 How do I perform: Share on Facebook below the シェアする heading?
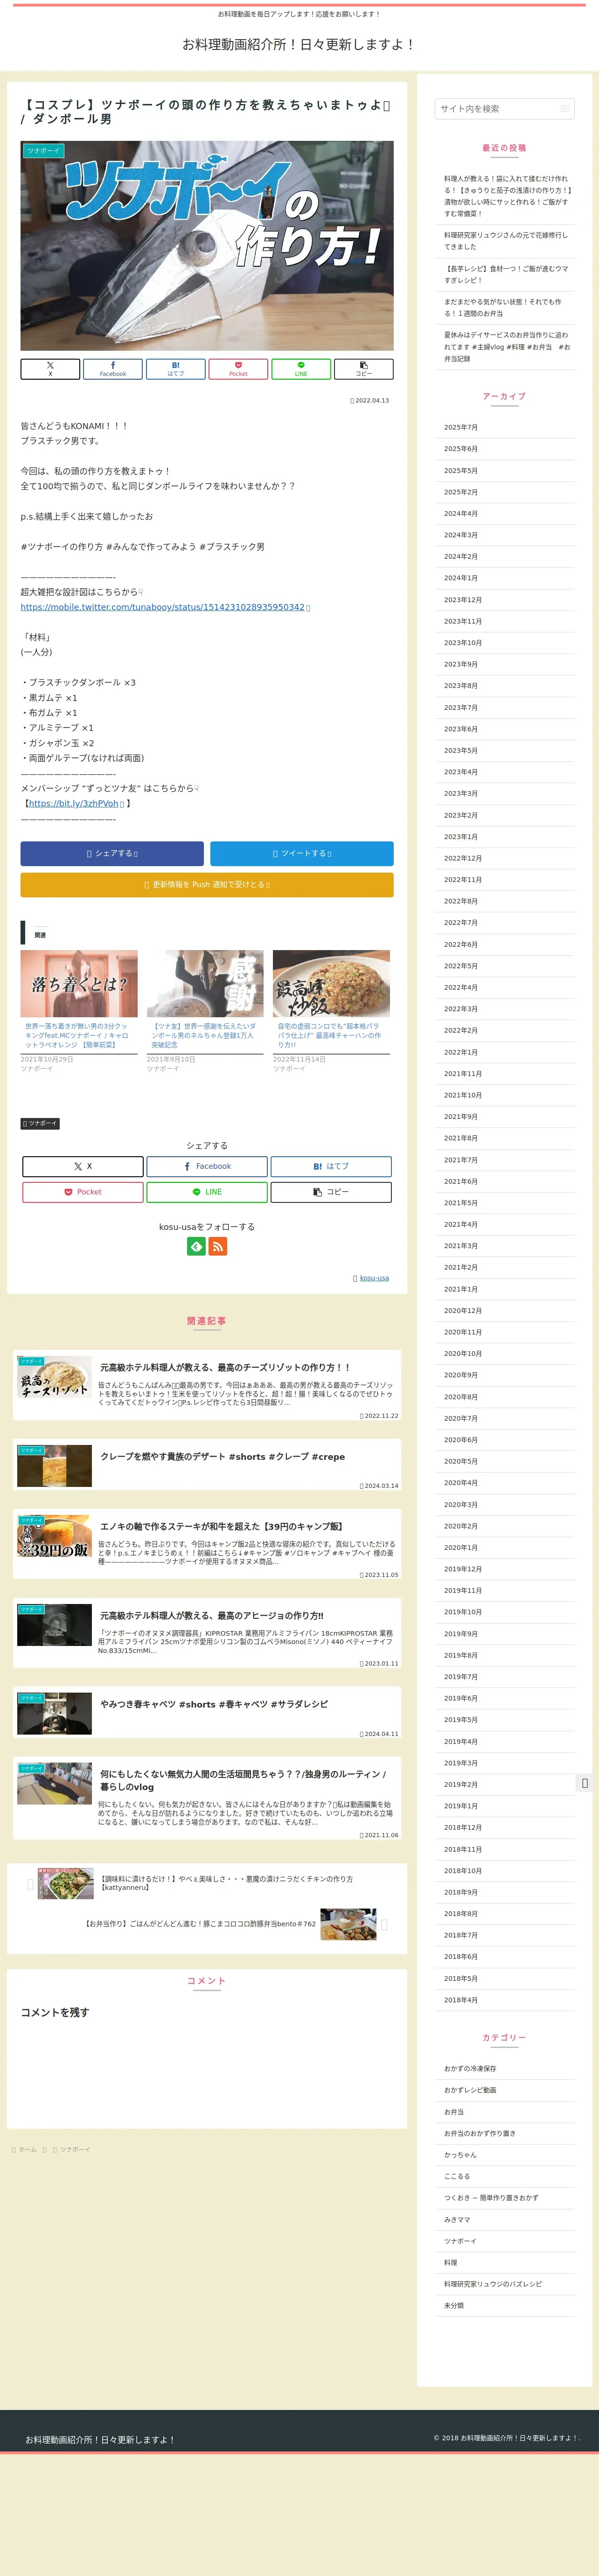point(207,1166)
